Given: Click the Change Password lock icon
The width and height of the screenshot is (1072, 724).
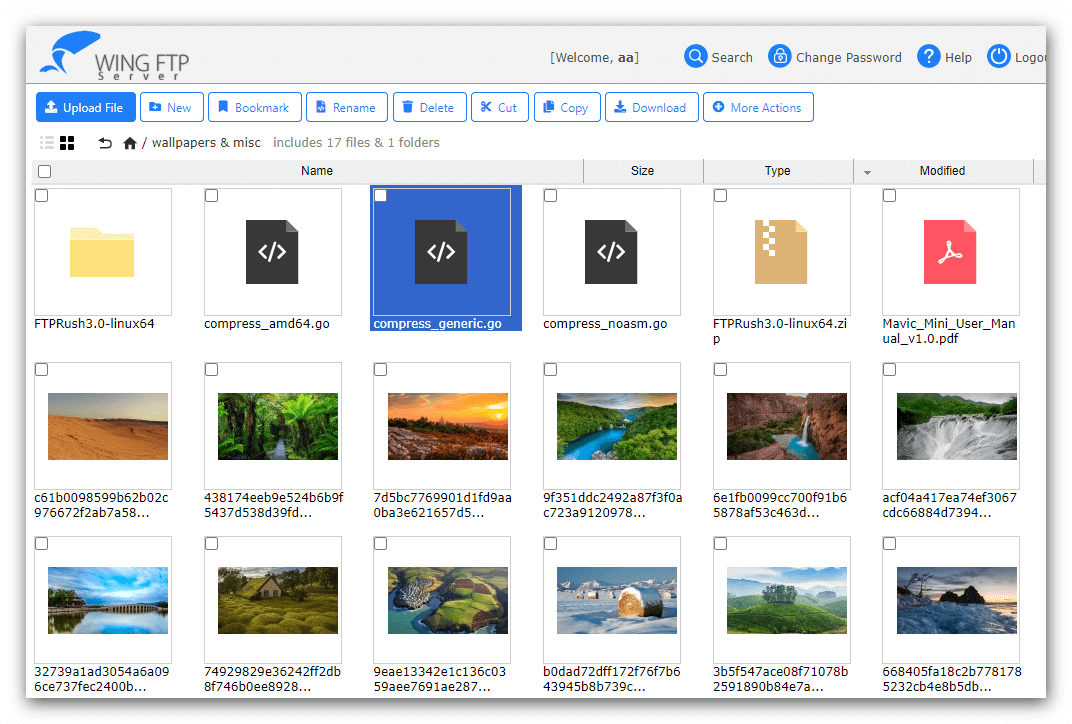Looking at the screenshot, I should click(779, 56).
